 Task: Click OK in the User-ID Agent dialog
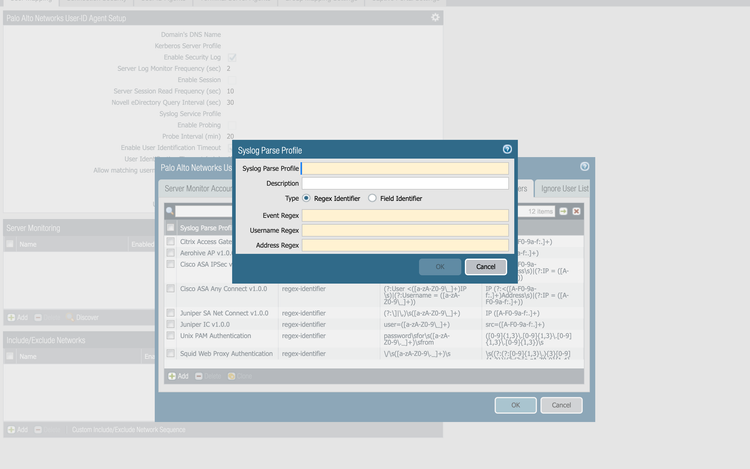tap(515, 405)
